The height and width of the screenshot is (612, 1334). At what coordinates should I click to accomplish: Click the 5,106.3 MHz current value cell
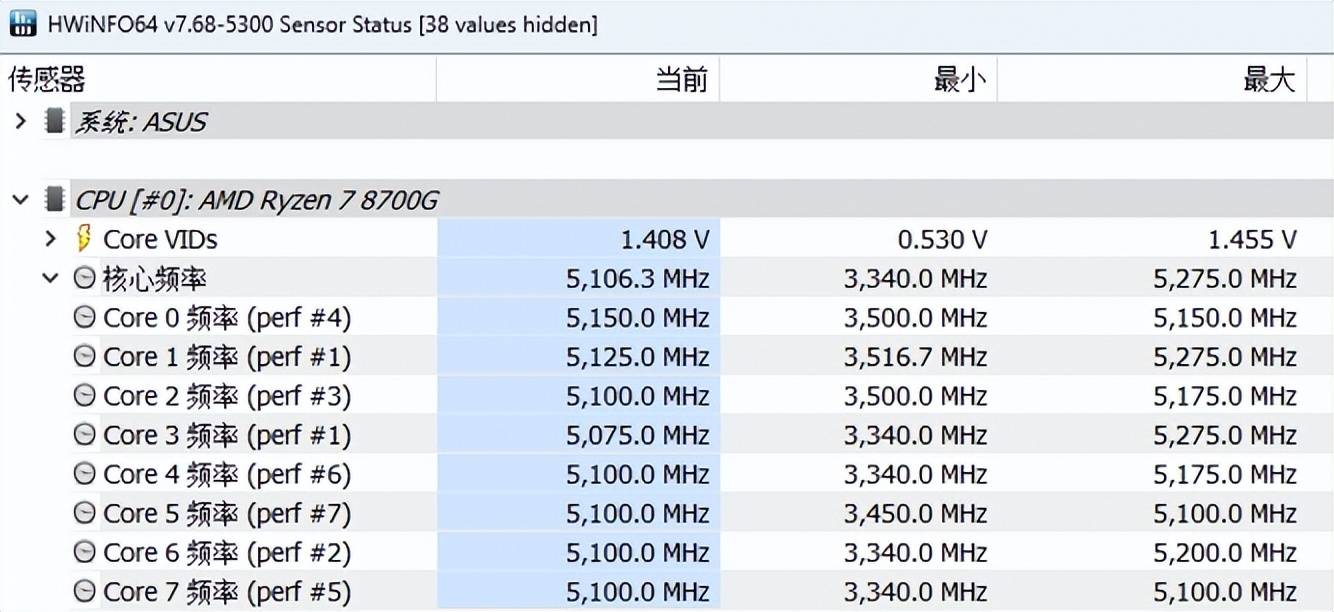click(637, 279)
